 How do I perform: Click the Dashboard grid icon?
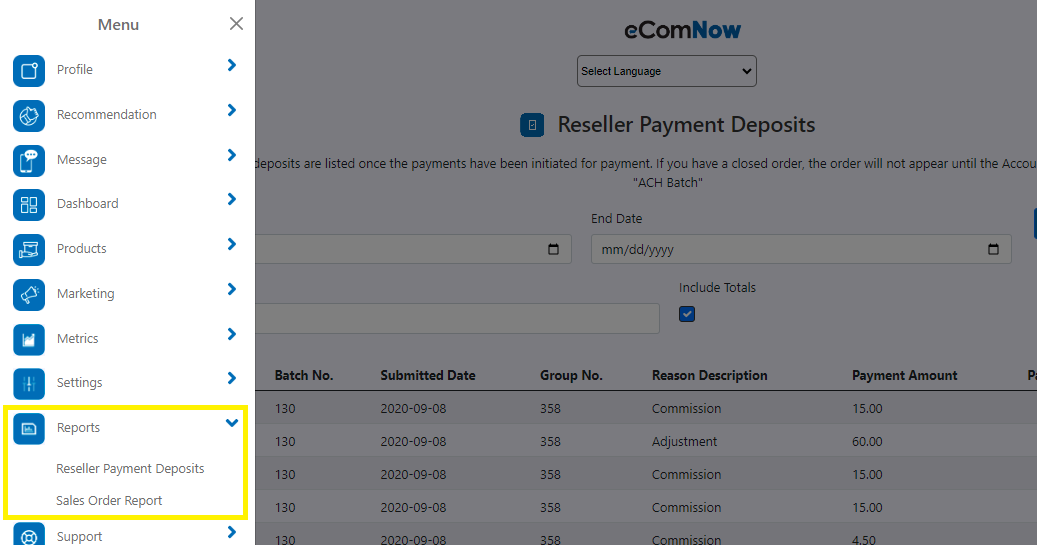point(29,204)
